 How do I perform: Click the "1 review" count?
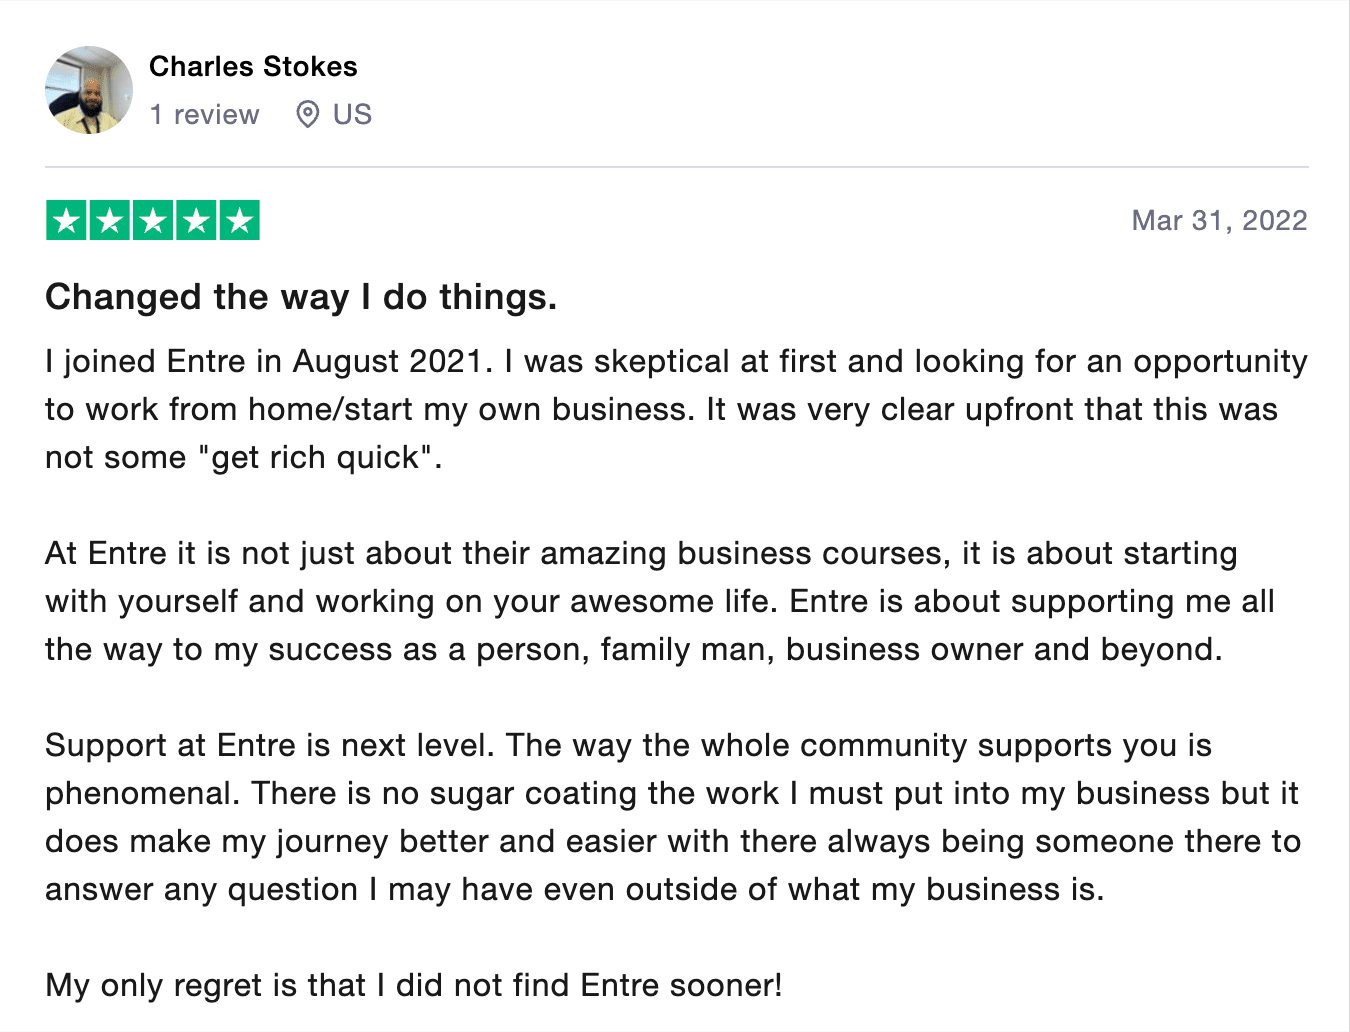point(204,115)
